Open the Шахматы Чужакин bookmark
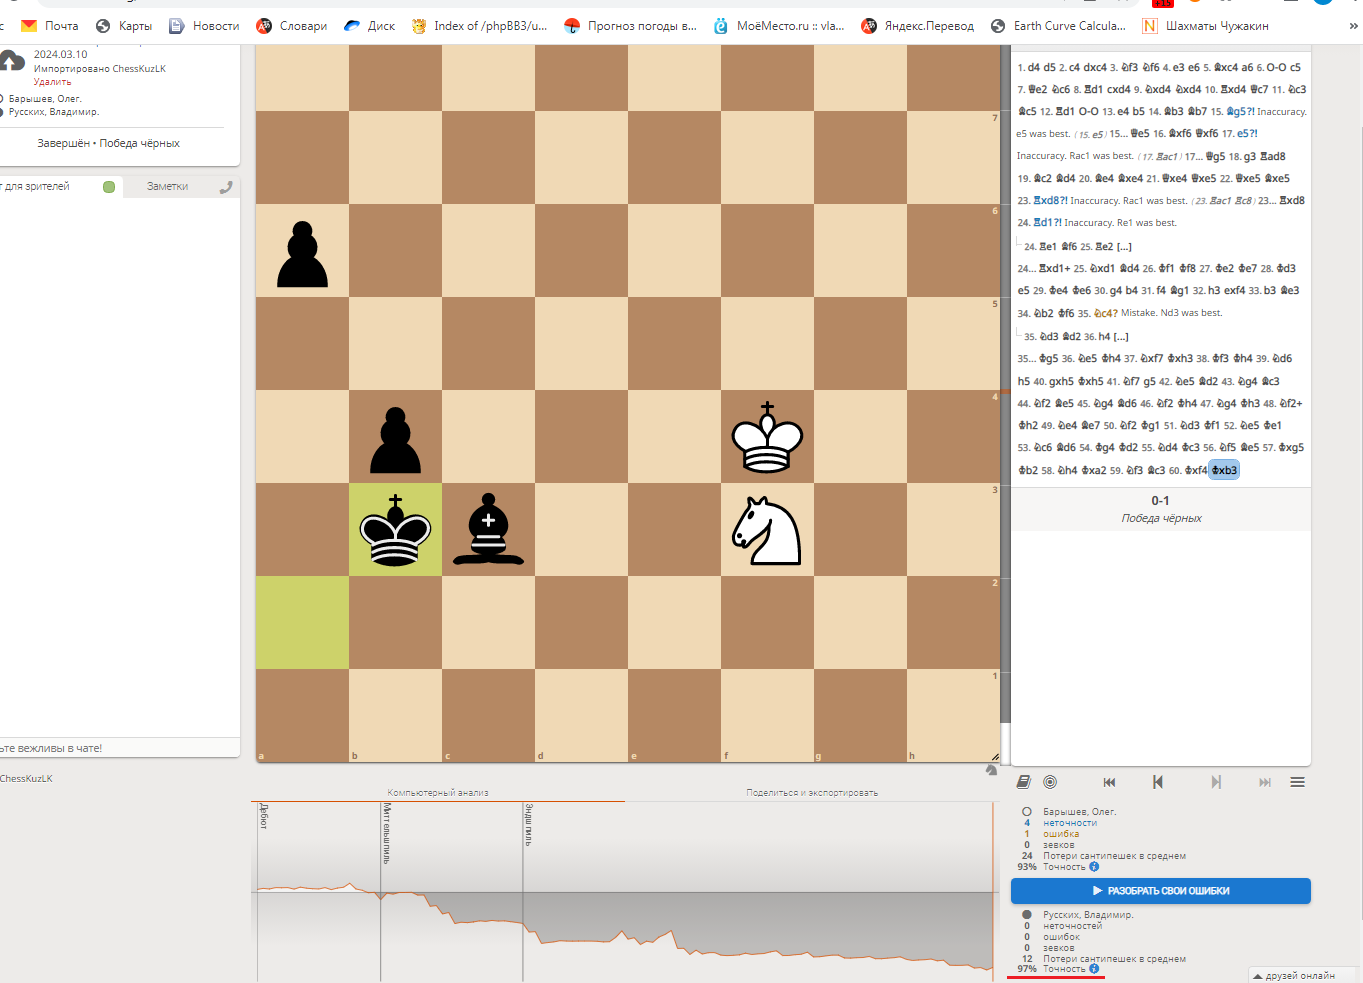The image size is (1363, 983). point(1205,26)
